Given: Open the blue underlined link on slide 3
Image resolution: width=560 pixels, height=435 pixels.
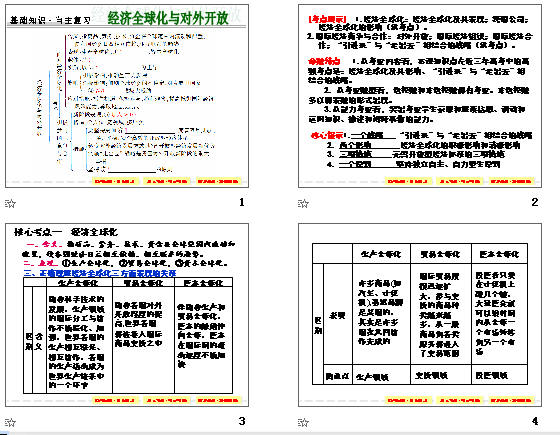Looking at the screenshot, I should click(100, 274).
